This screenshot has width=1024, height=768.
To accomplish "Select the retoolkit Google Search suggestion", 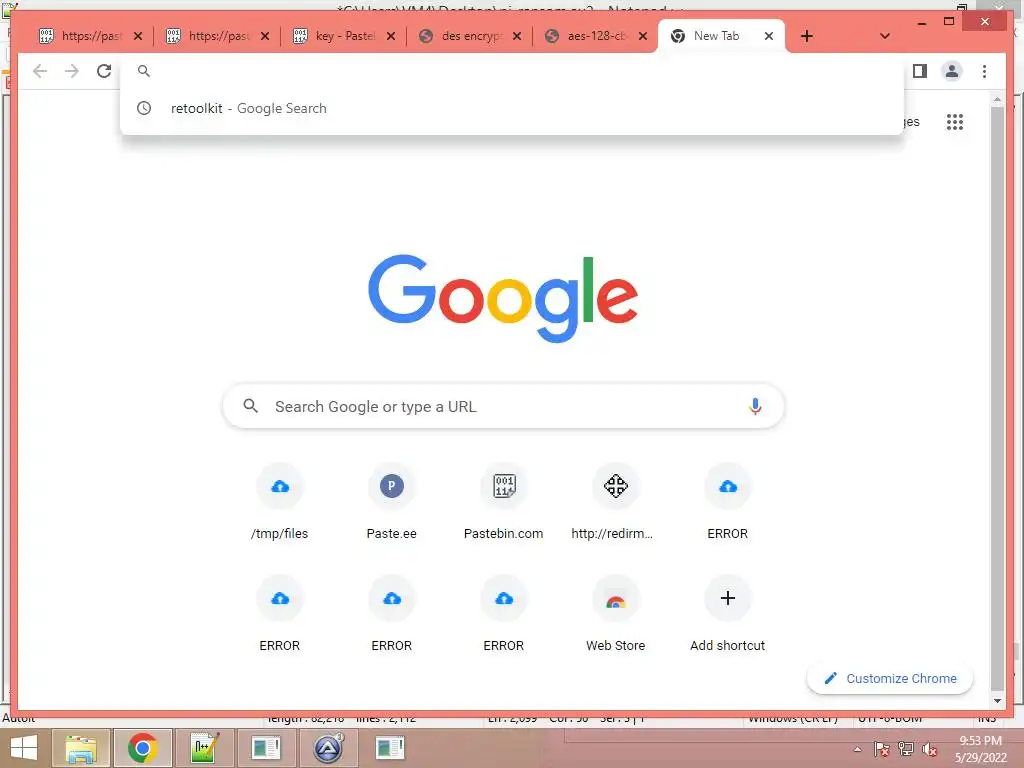I will point(512,108).
